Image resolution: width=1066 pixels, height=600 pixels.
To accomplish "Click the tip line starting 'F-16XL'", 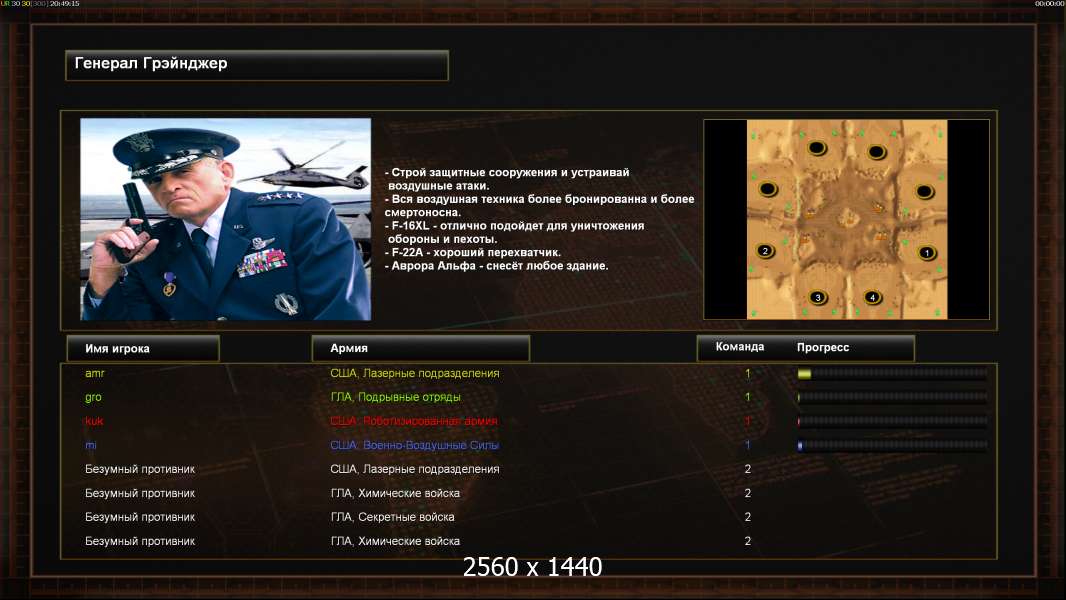I will [515, 232].
